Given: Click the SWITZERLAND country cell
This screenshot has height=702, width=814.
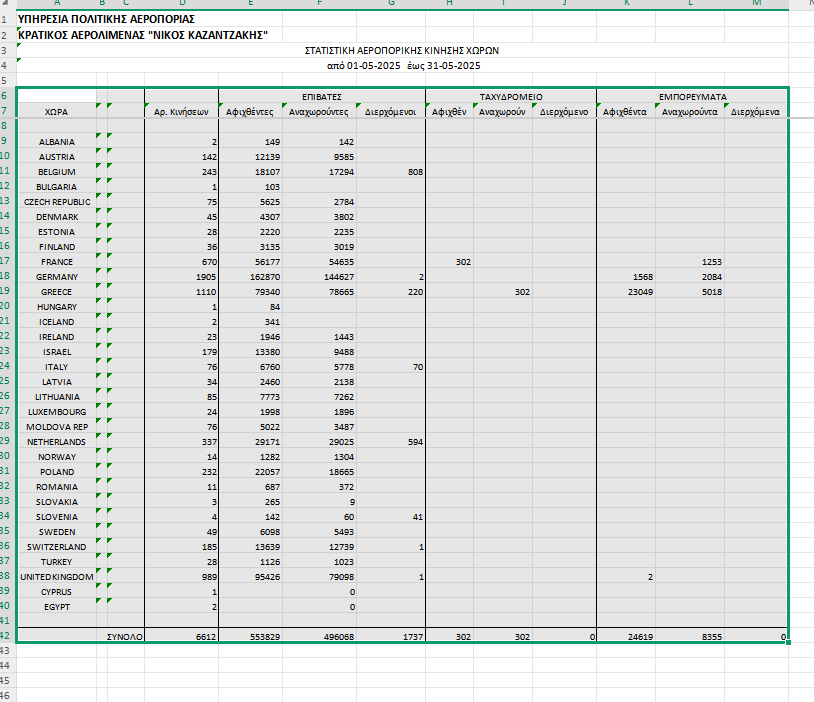Looking at the screenshot, I should [x=57, y=547].
